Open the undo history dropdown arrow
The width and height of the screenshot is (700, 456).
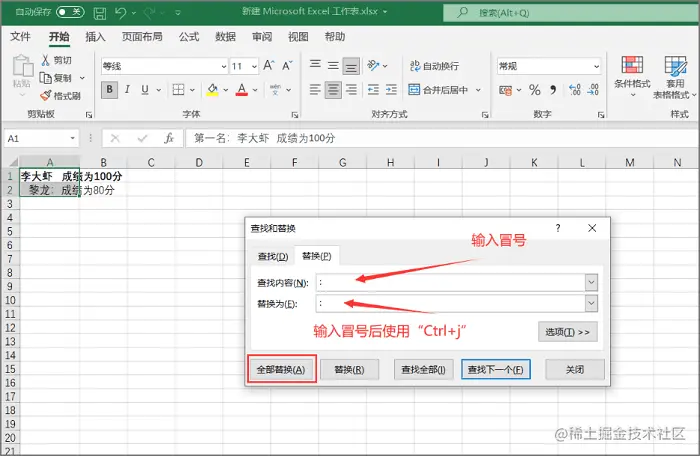click(133, 13)
